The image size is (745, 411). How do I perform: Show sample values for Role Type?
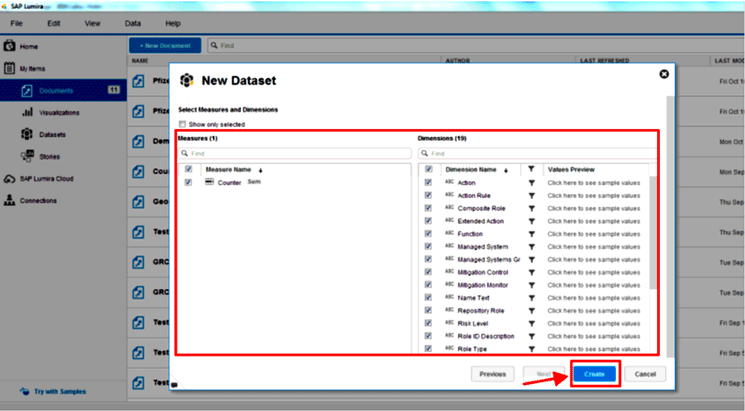(x=593, y=349)
